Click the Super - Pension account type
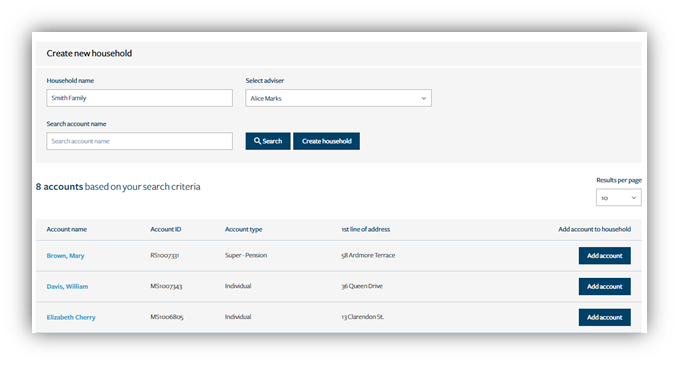The image size is (679, 365). click(x=246, y=255)
